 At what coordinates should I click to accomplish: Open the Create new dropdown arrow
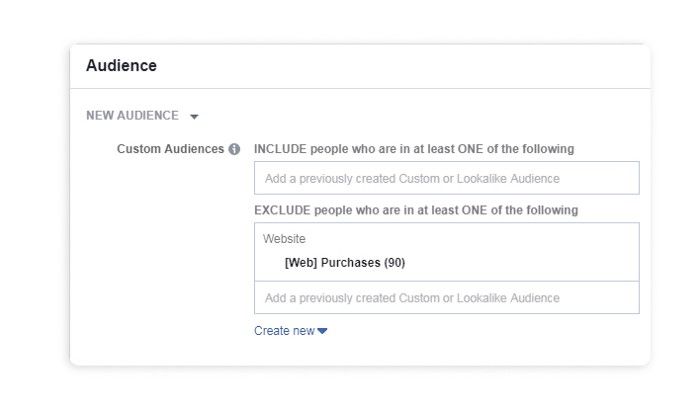pyautogui.click(x=322, y=331)
